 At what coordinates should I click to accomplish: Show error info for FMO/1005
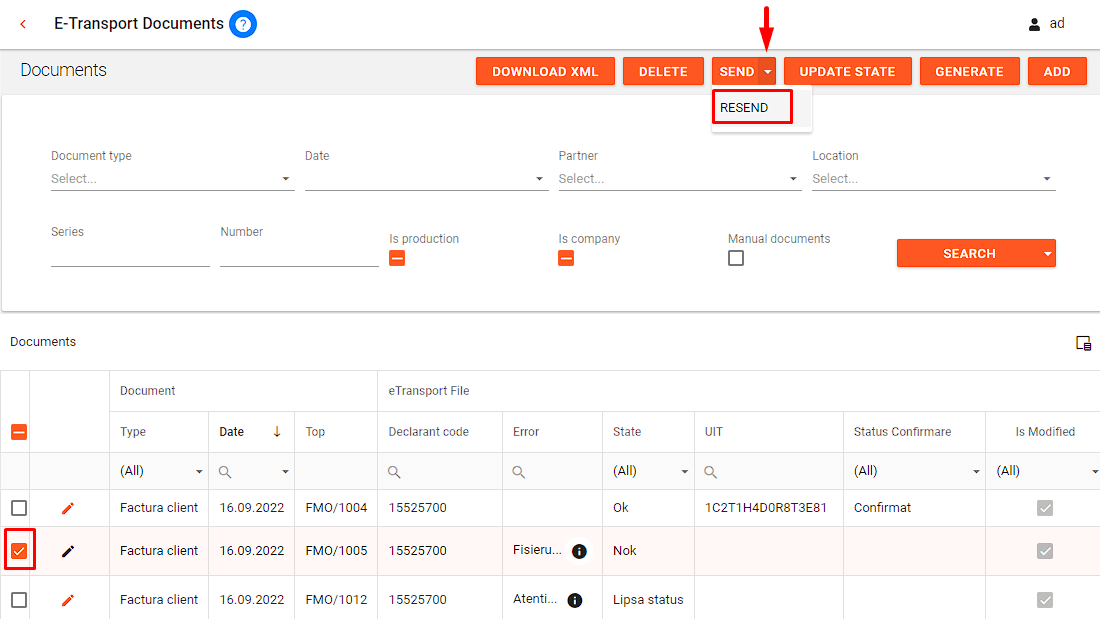click(579, 551)
